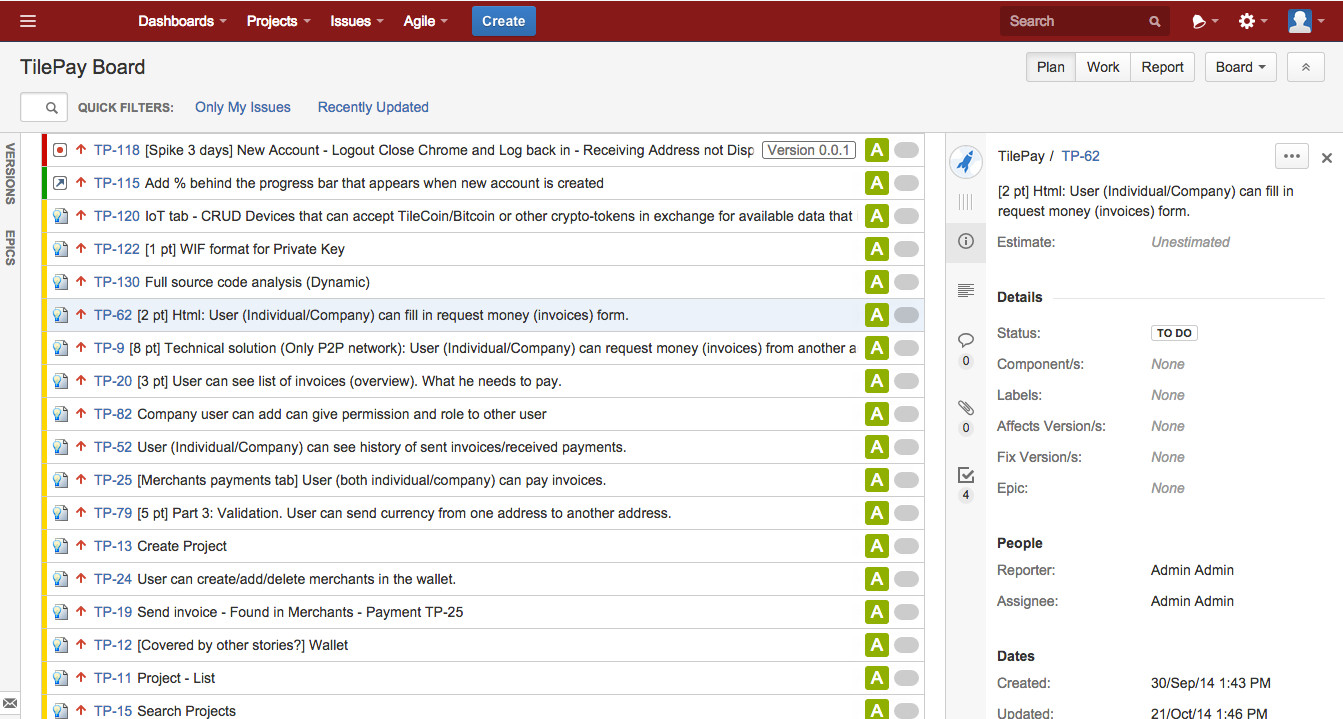Open issue key link TP-118
Image resolution: width=1343 pixels, height=719 pixels.
coord(117,150)
